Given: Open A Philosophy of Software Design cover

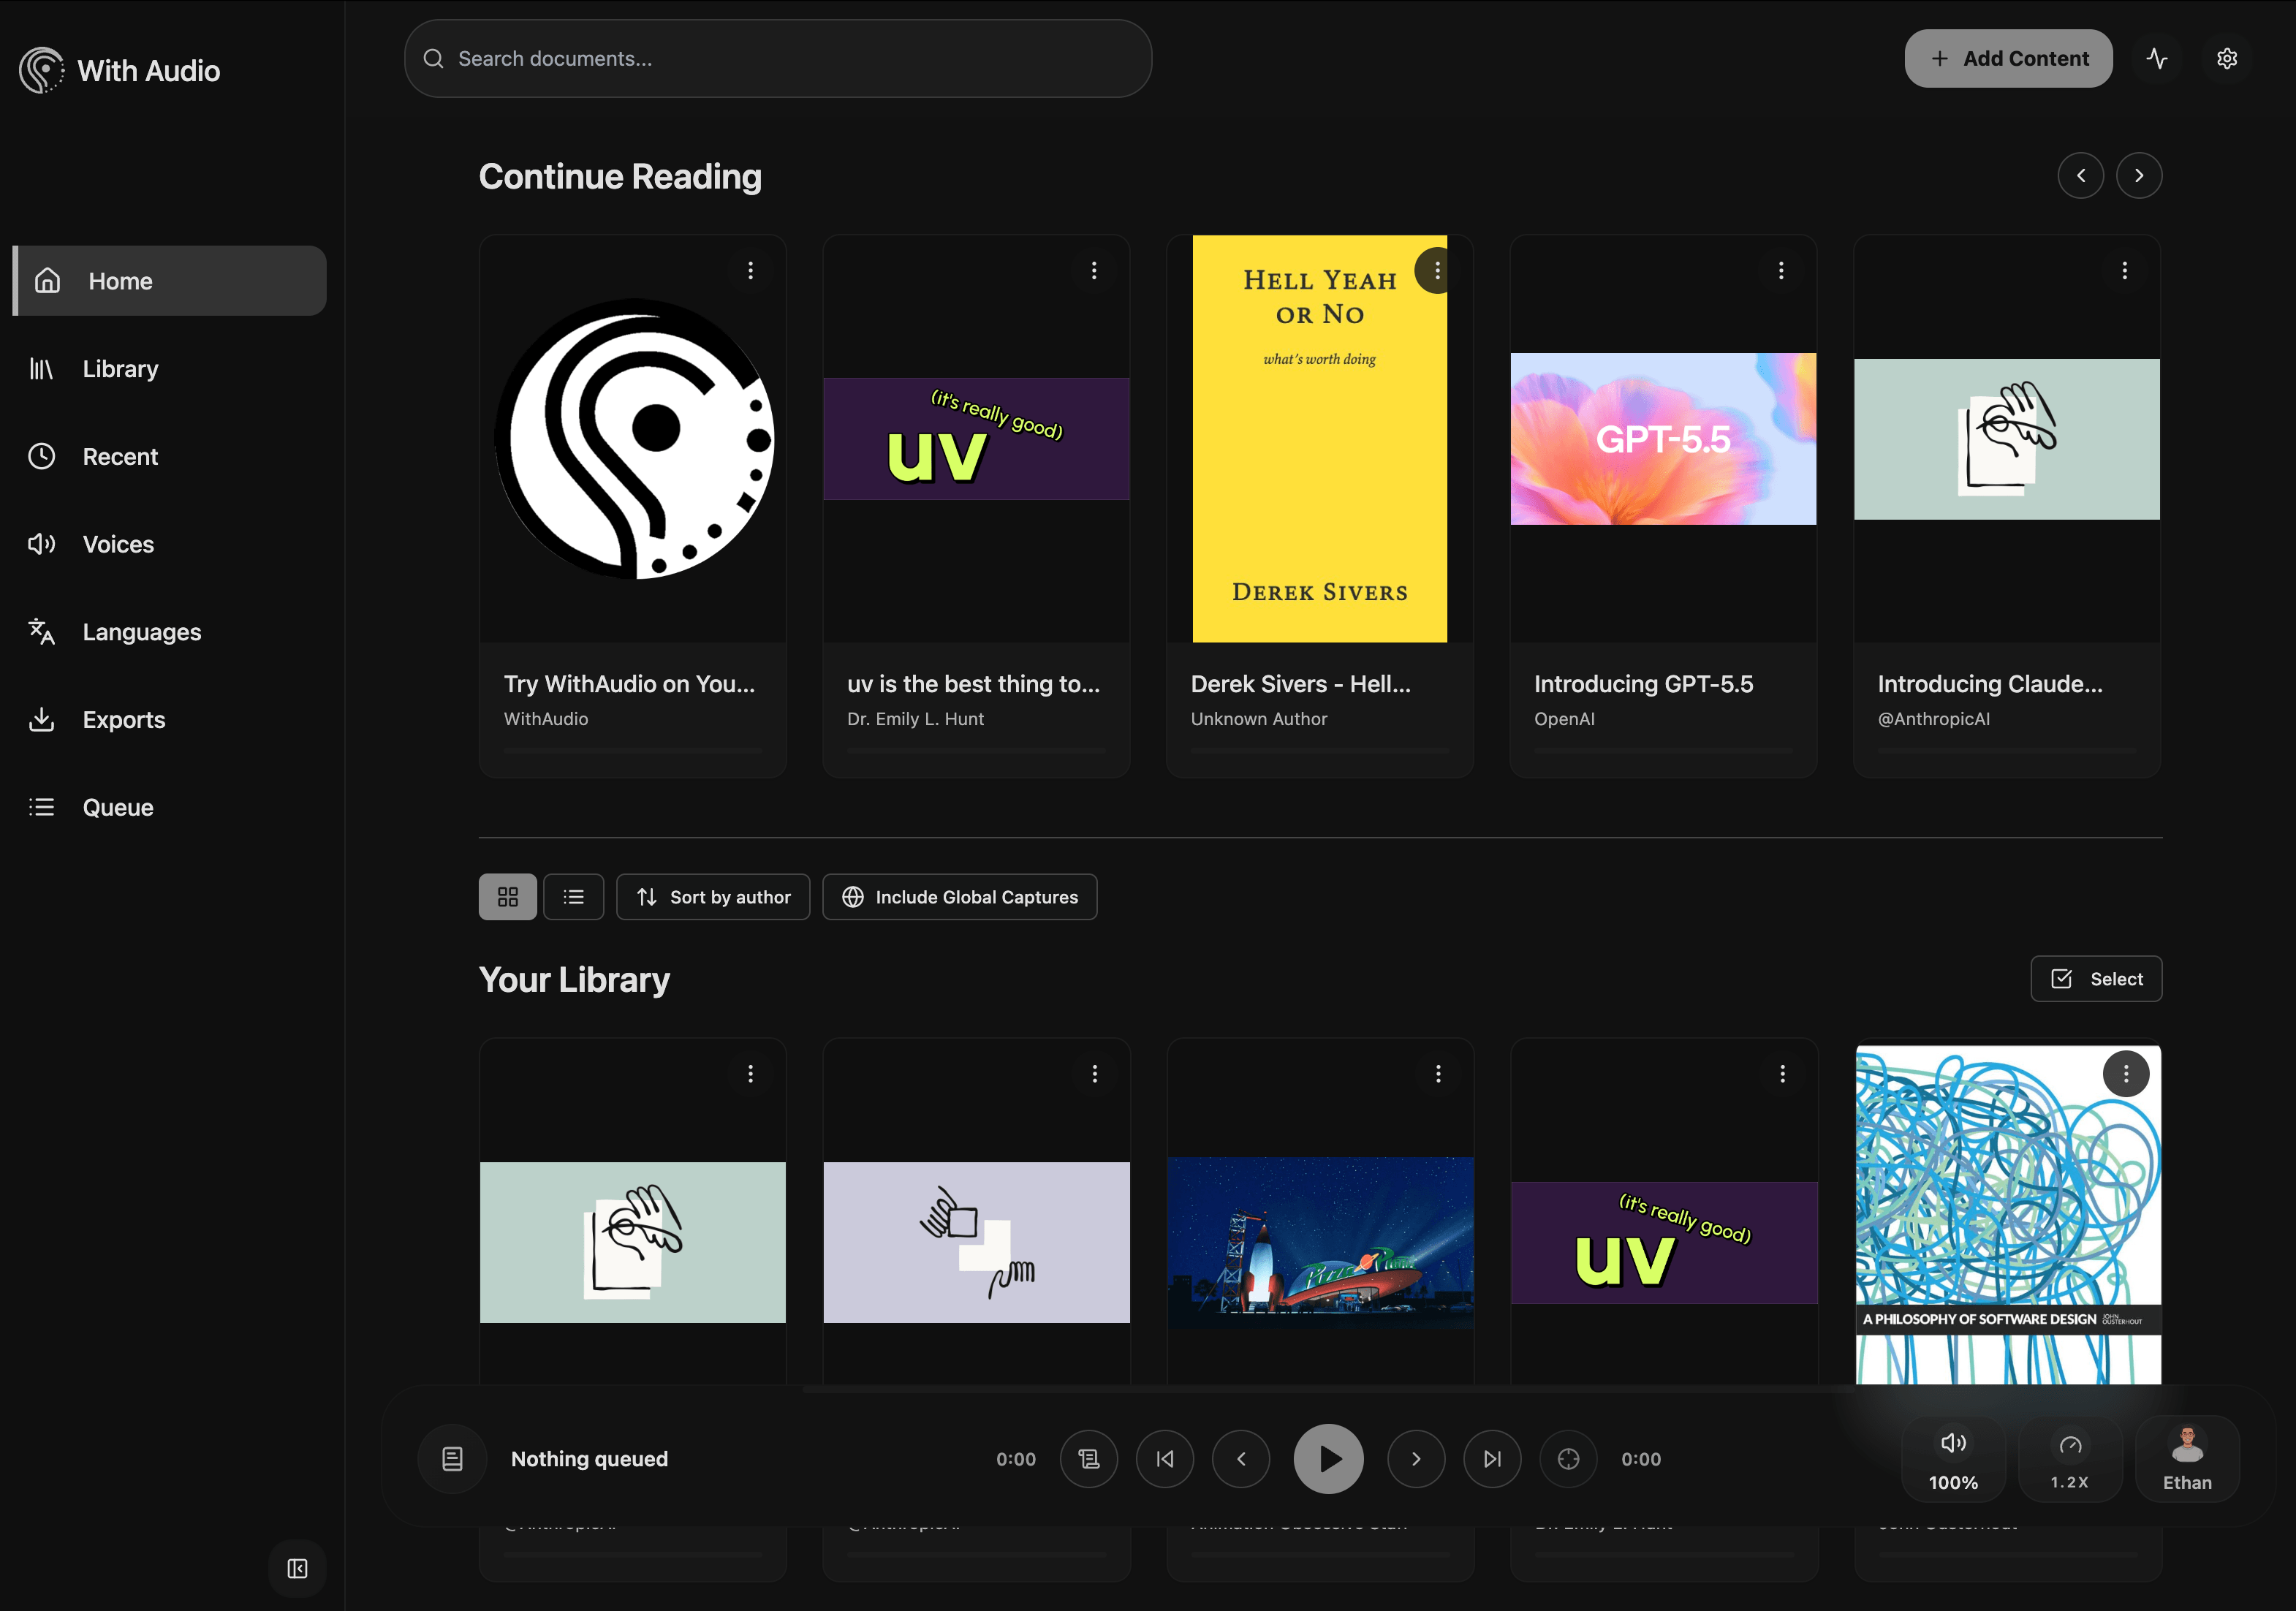Looking at the screenshot, I should coord(2008,1215).
